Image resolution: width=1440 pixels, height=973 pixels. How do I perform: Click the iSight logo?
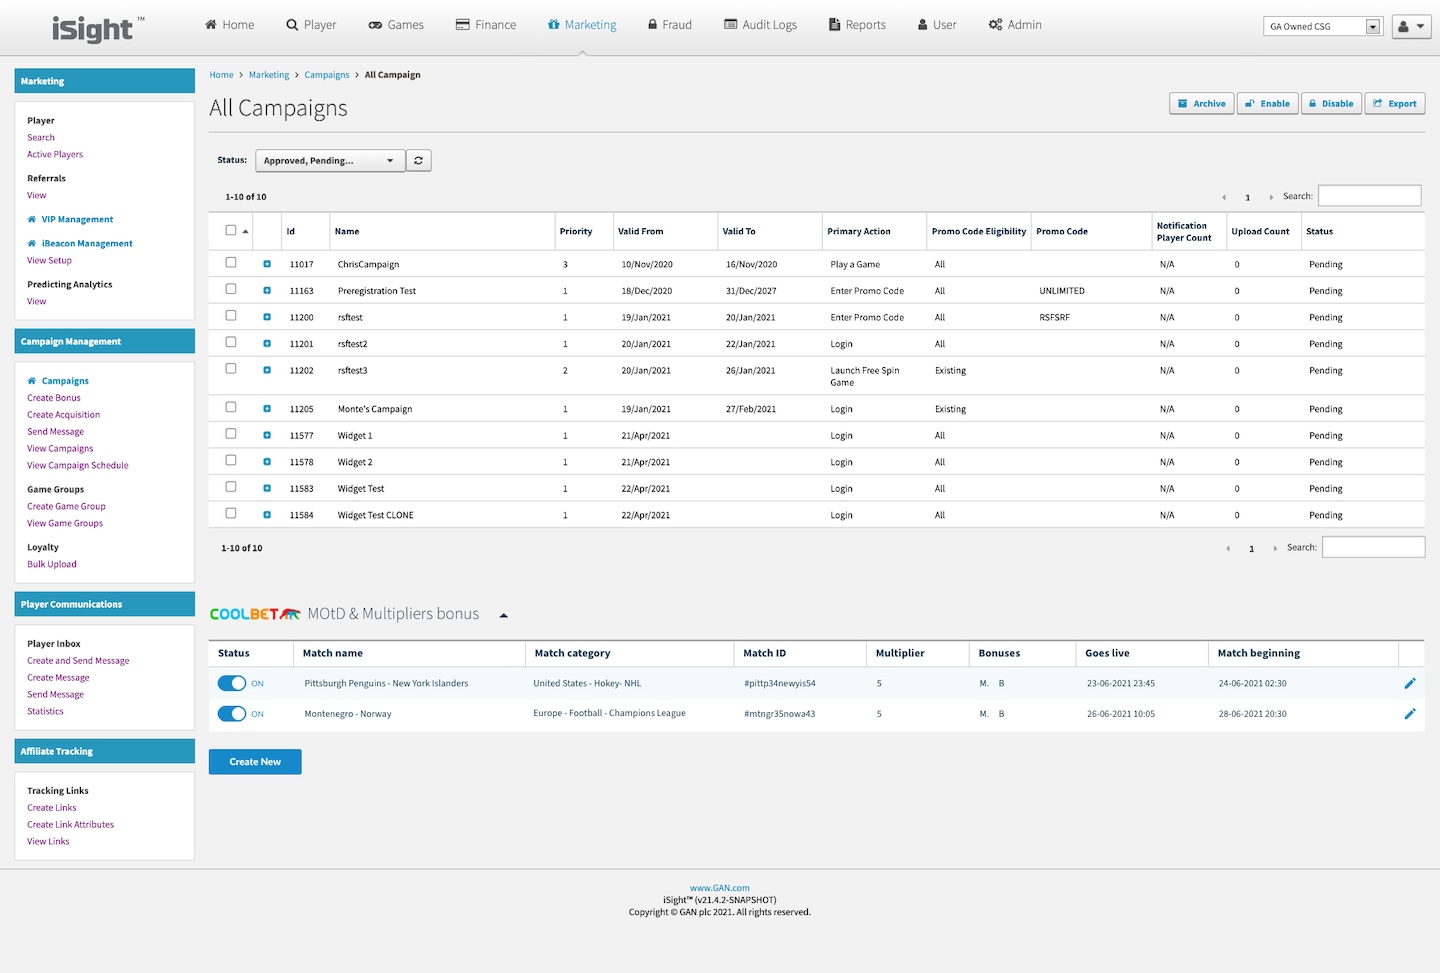(x=97, y=29)
